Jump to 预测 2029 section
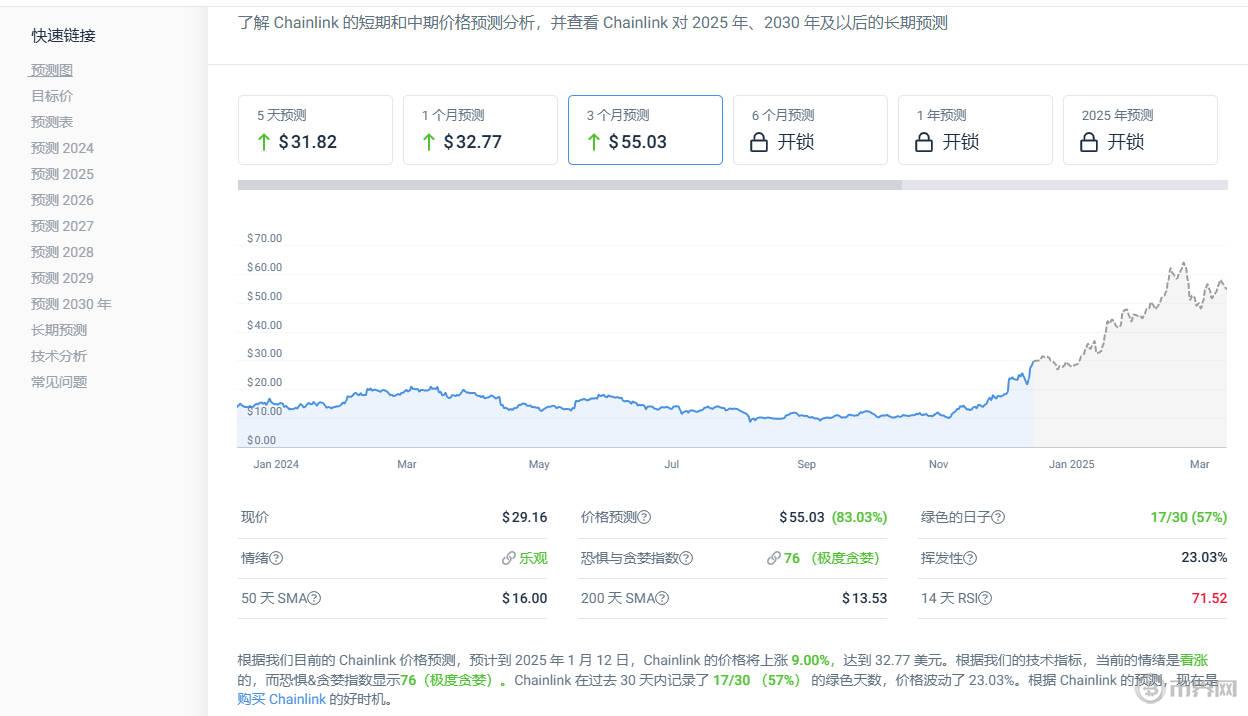 coord(62,278)
